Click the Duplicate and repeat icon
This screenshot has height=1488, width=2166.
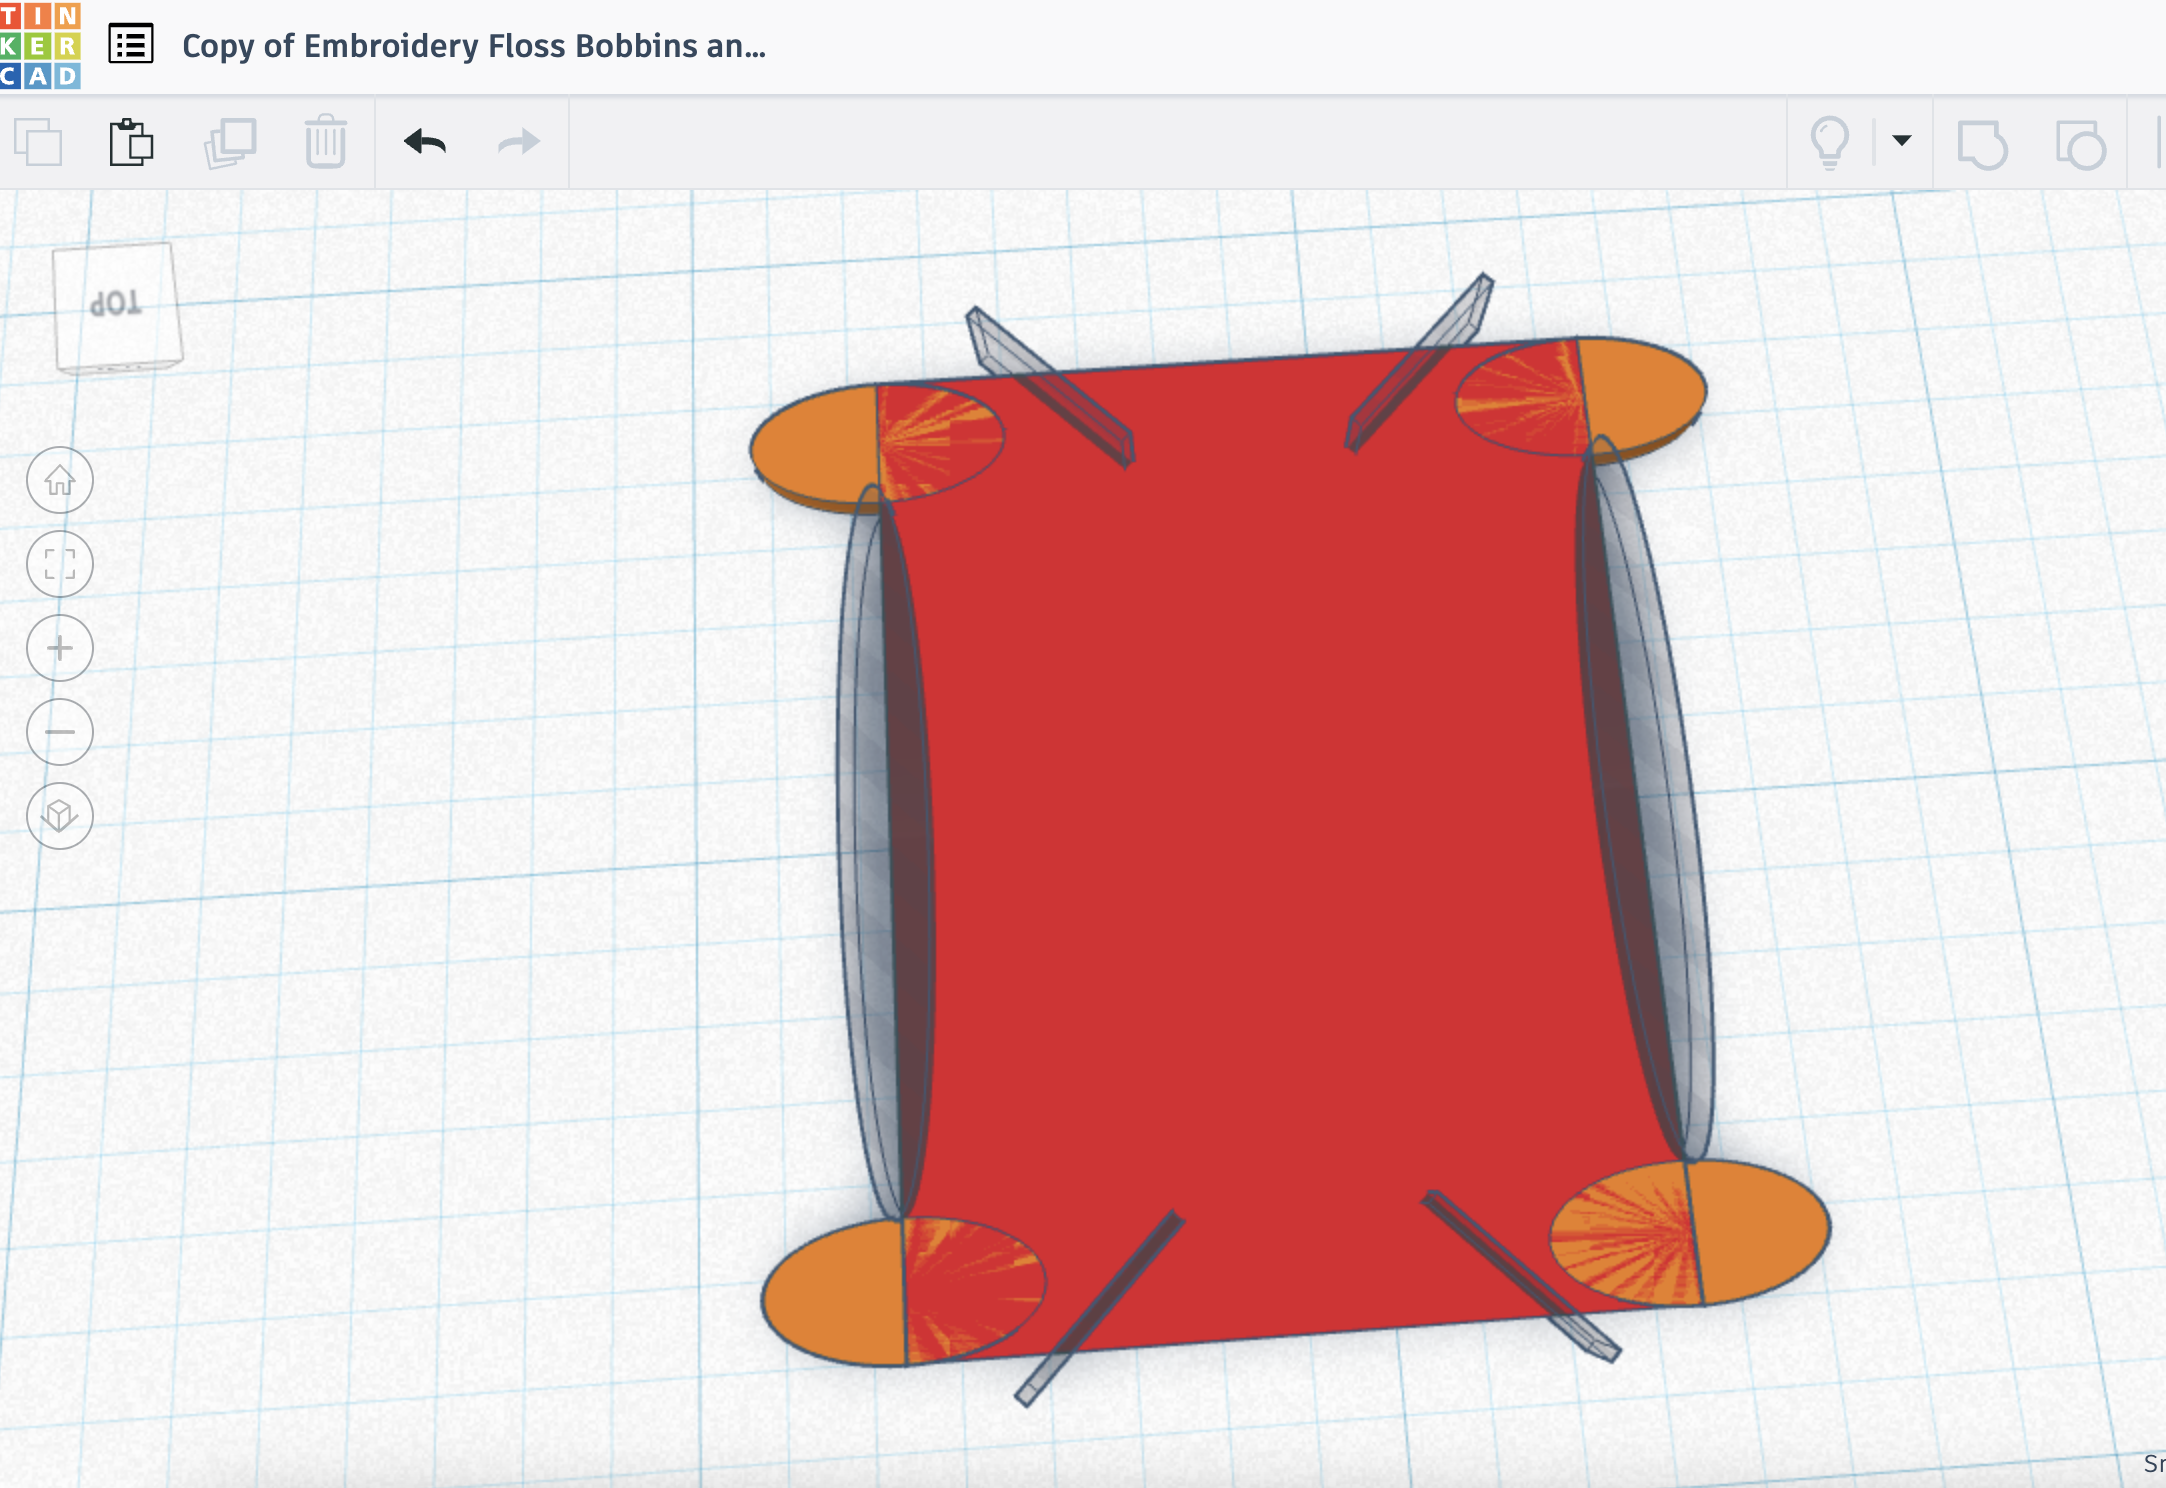tap(231, 142)
